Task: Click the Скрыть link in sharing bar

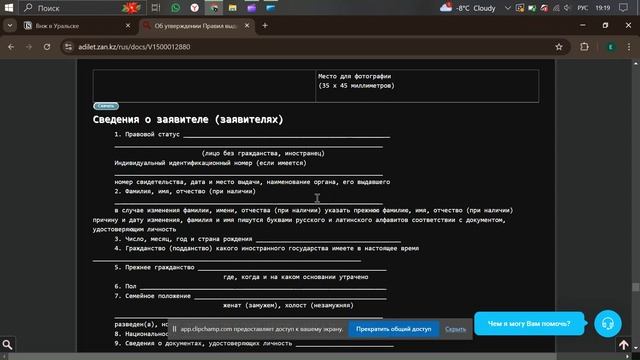Action: pos(456,329)
